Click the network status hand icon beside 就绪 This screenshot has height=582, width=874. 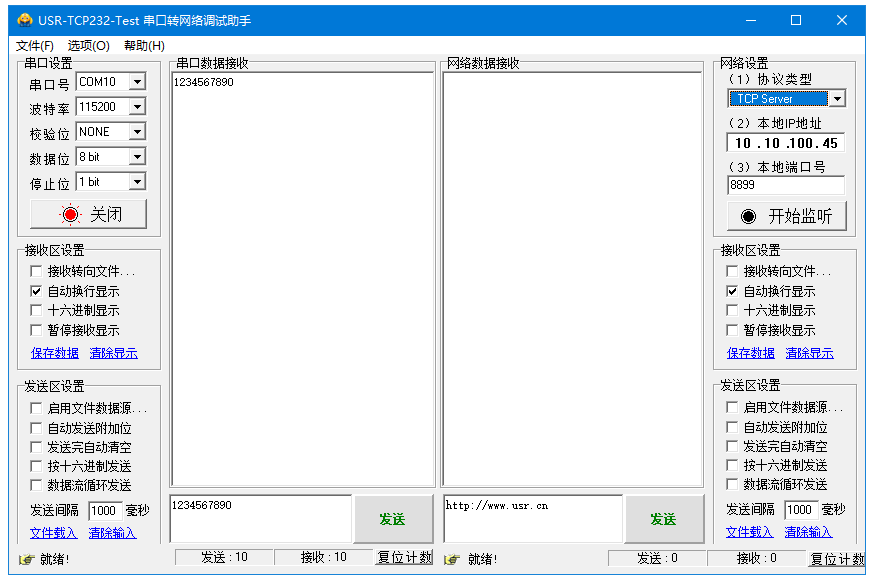[452, 559]
